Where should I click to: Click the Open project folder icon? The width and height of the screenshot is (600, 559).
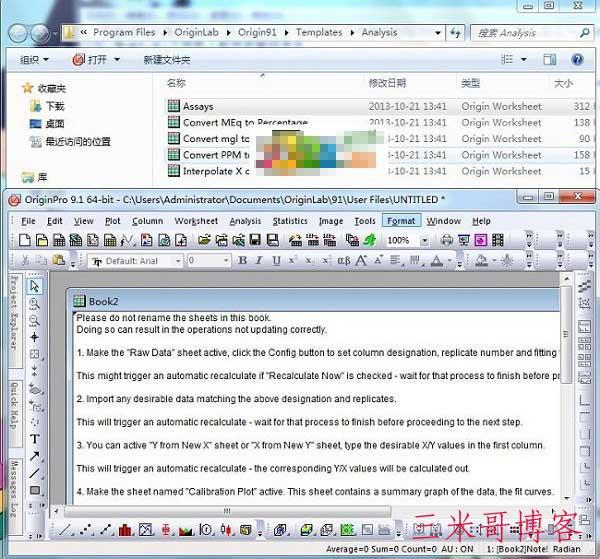click(x=204, y=240)
